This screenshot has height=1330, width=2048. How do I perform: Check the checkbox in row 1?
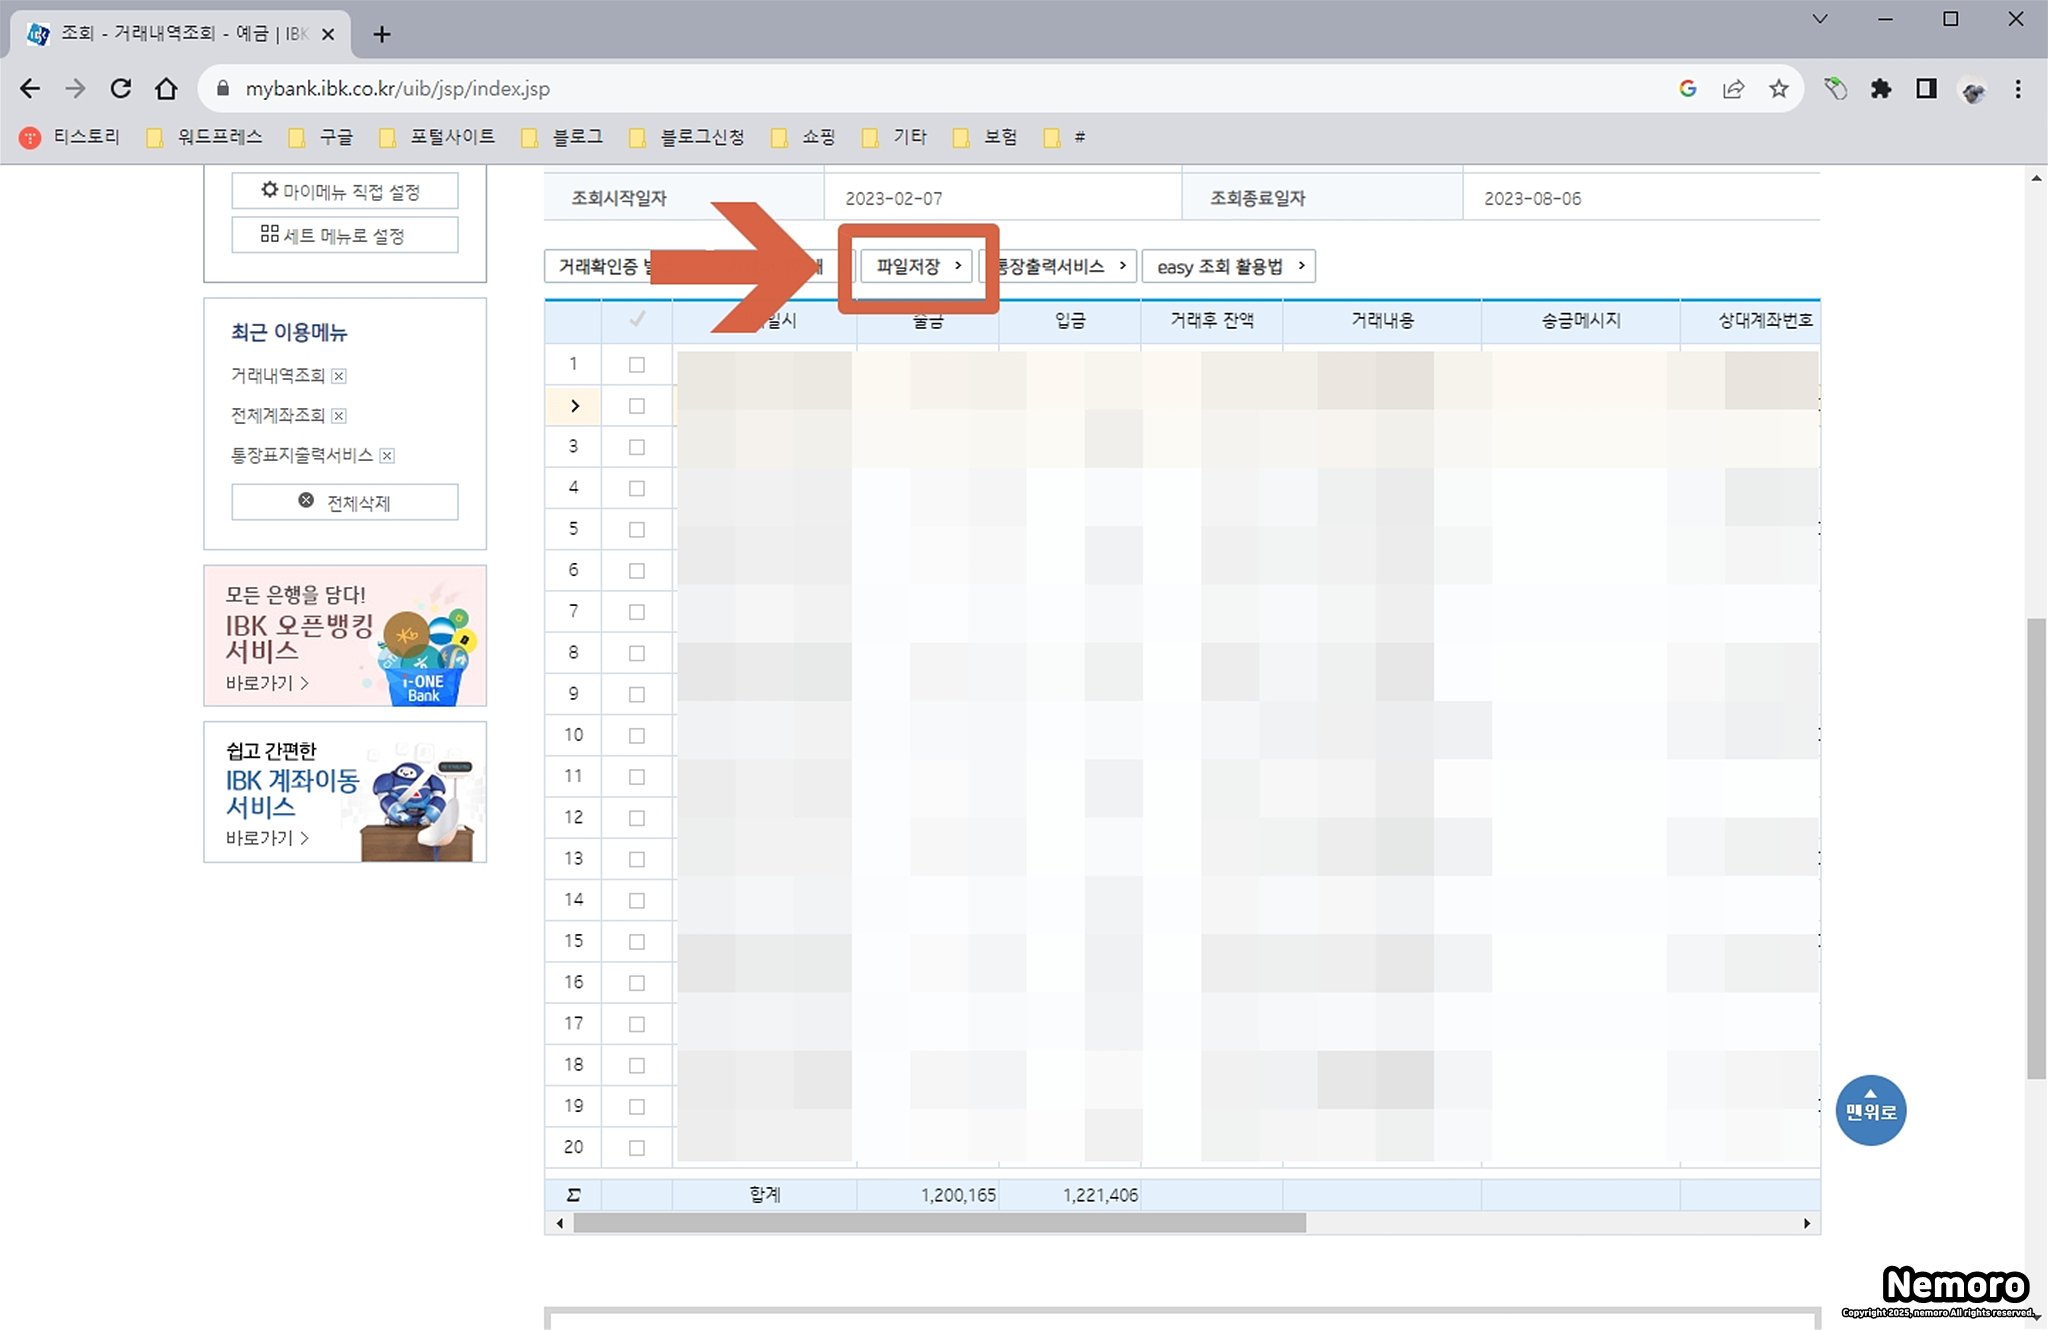tap(637, 365)
